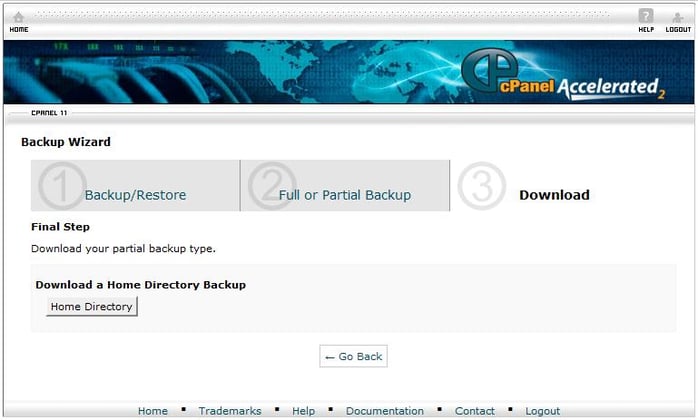Open the Help footer link
Viewport: 698px width, 420px height.
point(304,411)
